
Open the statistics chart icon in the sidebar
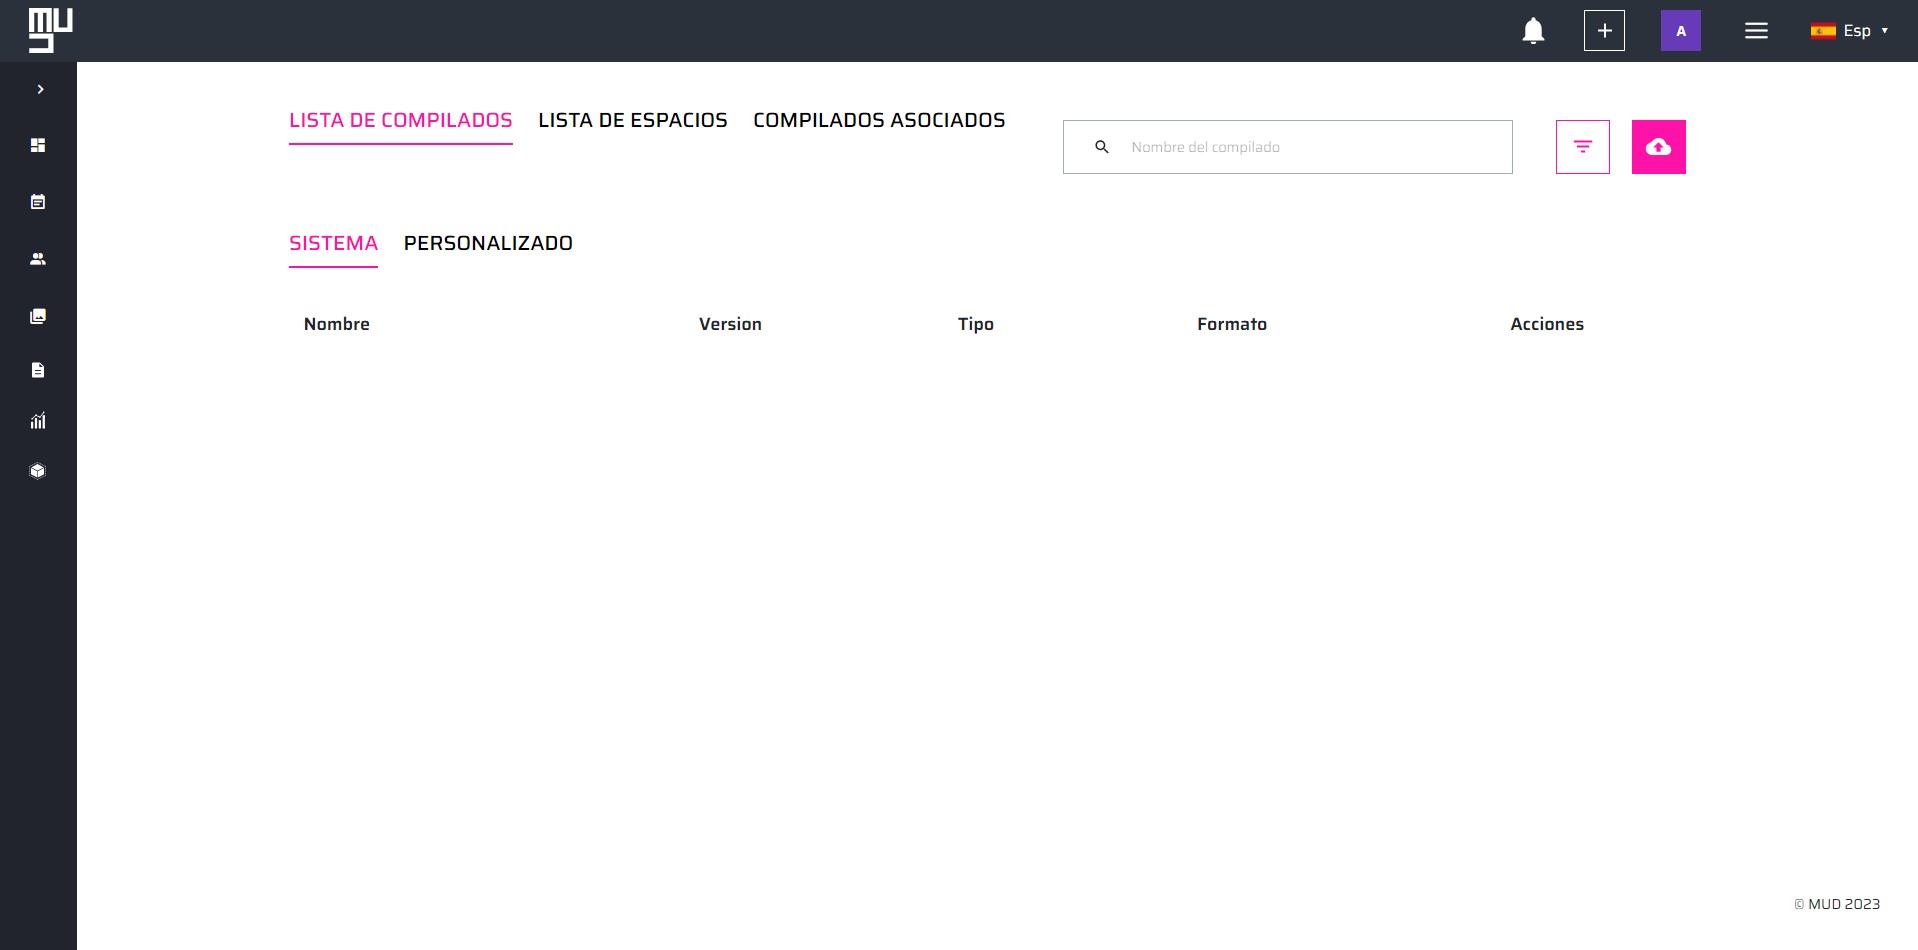38,421
